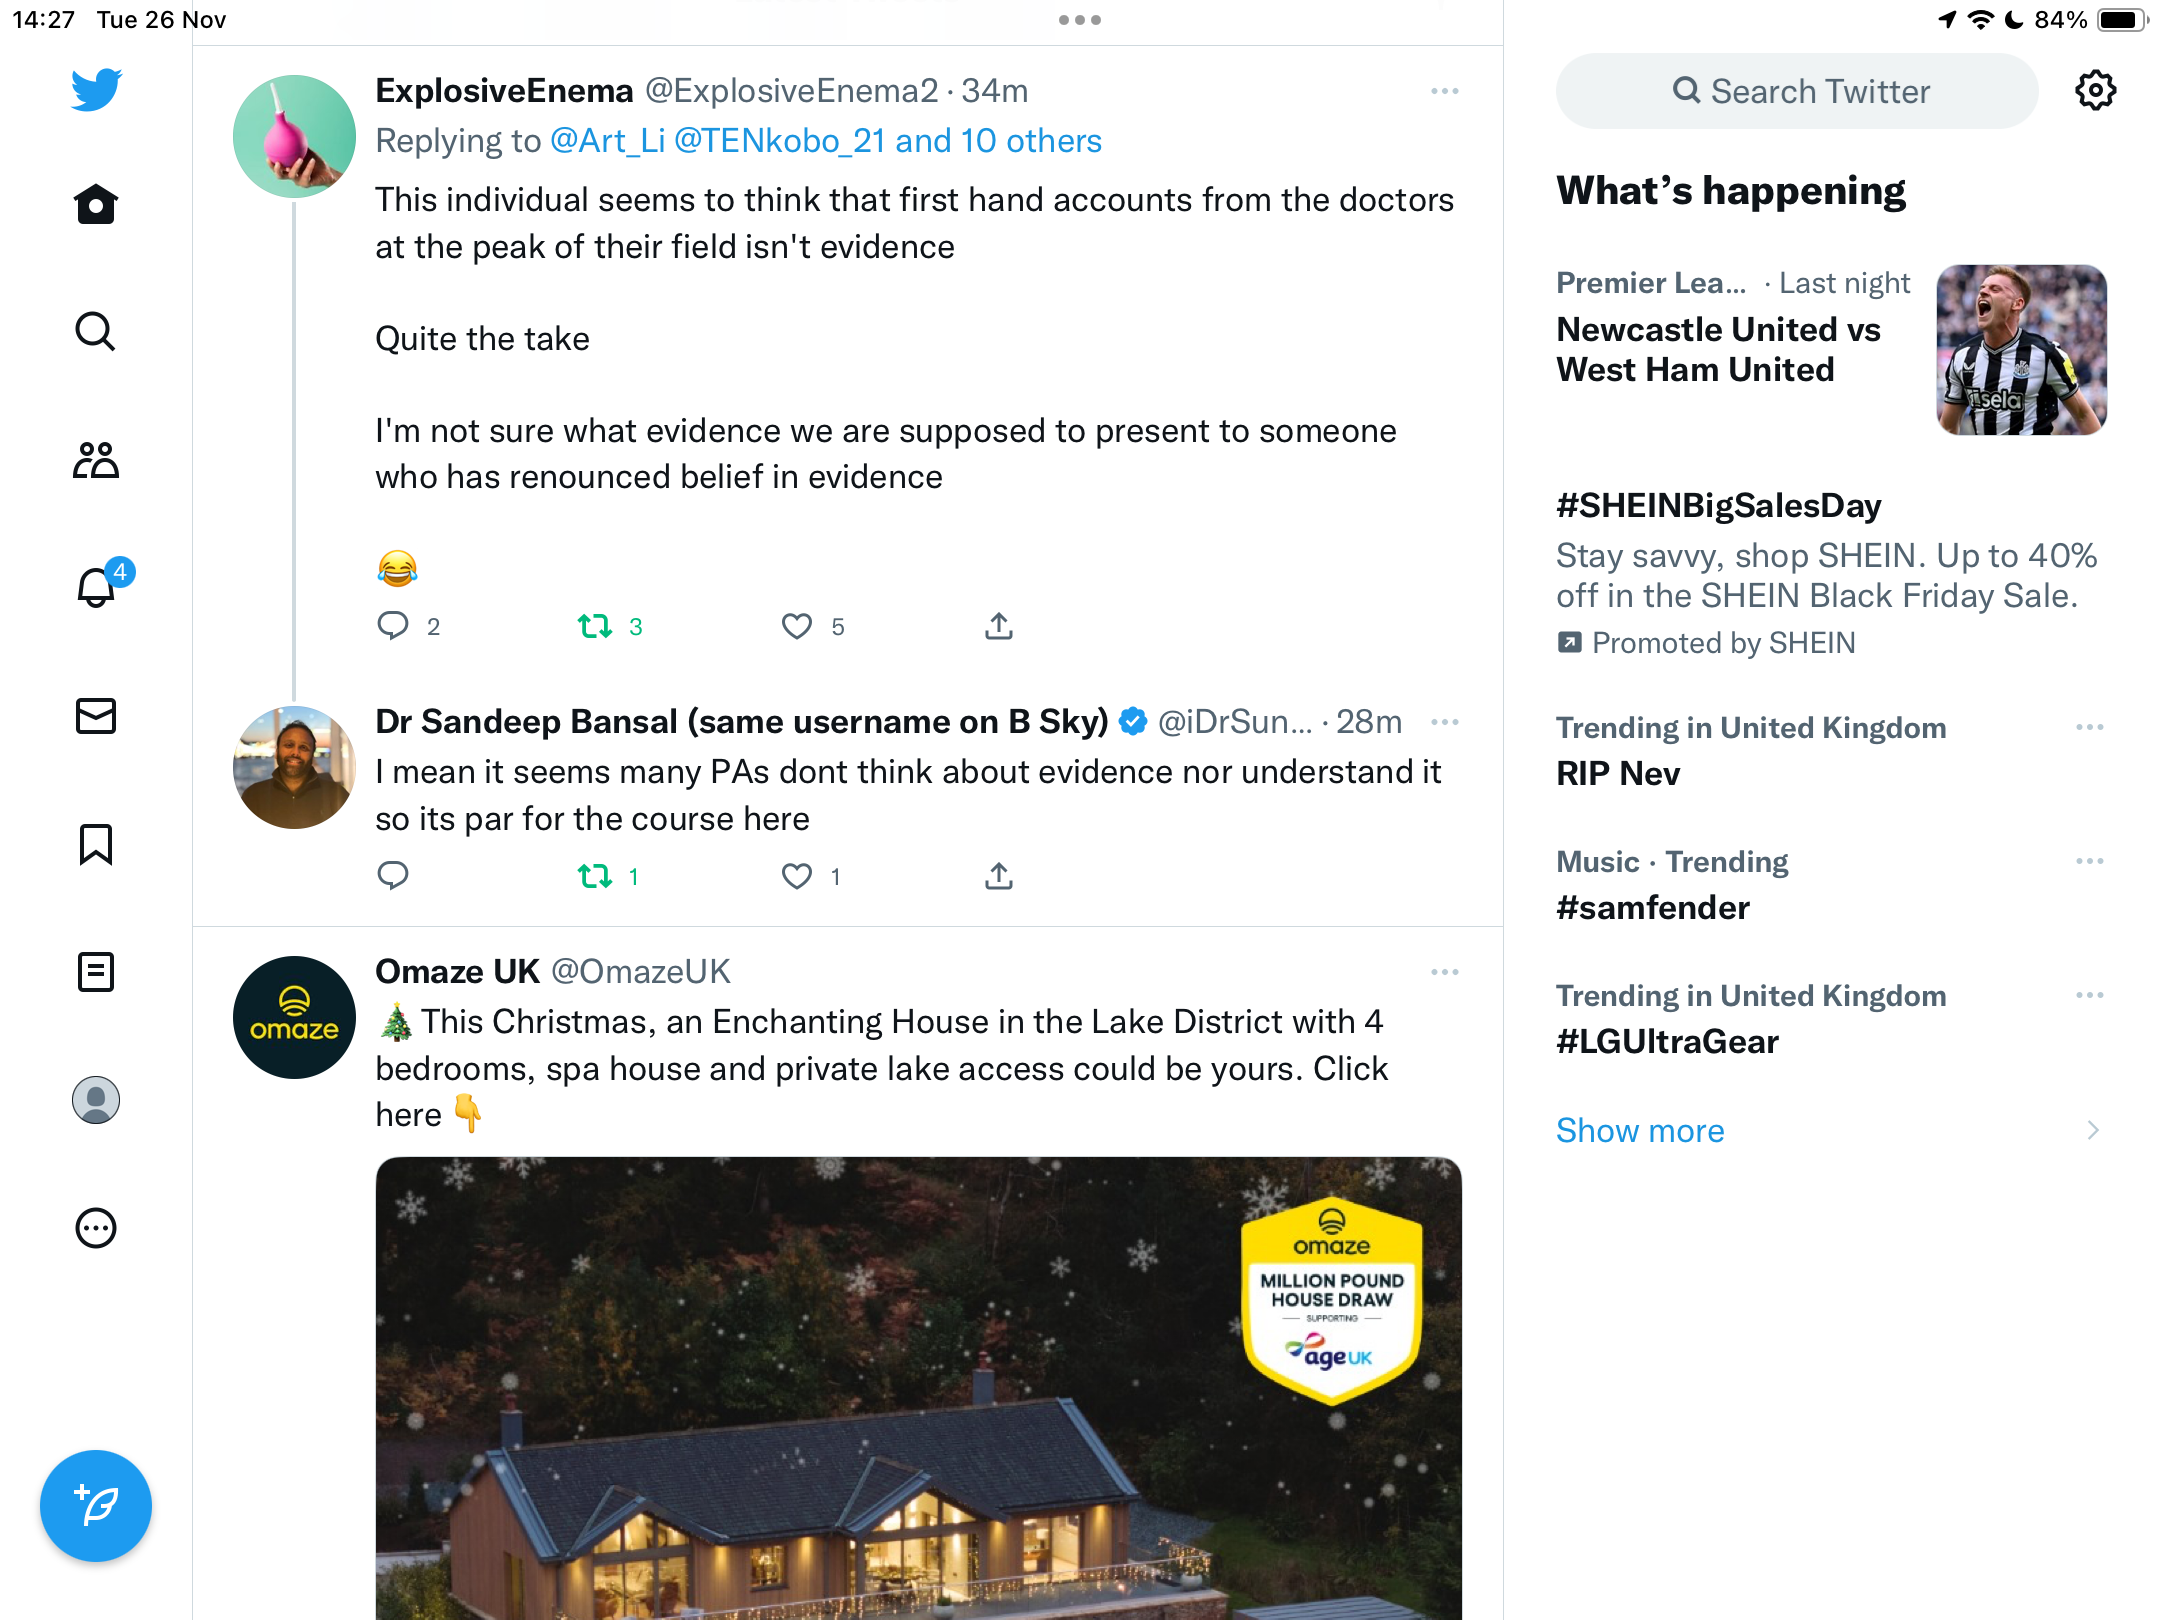Screen dimensions: 2160x1620
Task: Open more options on ExplosiveEnema's tweet
Action: pos(1445,91)
